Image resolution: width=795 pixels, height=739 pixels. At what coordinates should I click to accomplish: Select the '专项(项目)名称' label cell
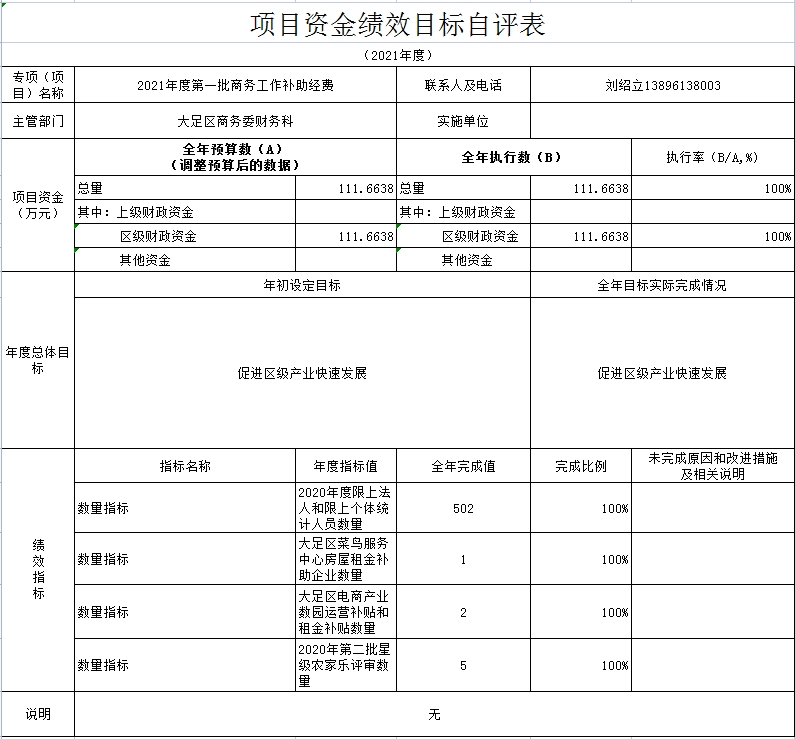pyautogui.click(x=38, y=85)
